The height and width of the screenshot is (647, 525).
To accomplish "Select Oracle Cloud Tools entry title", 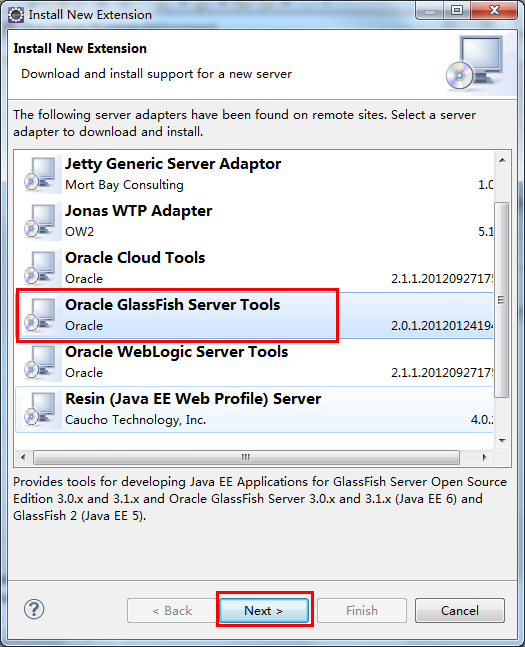I will point(135,258).
